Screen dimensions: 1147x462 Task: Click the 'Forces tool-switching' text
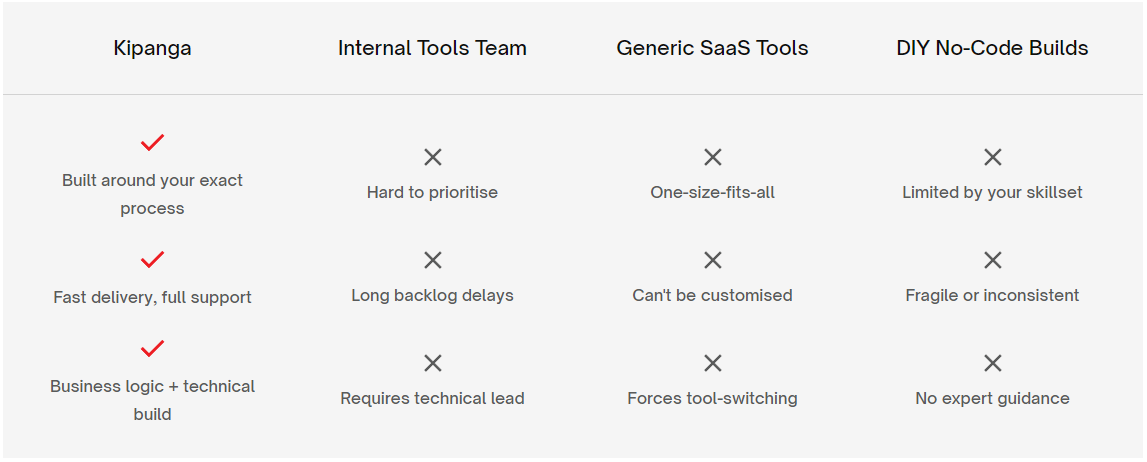click(x=712, y=398)
